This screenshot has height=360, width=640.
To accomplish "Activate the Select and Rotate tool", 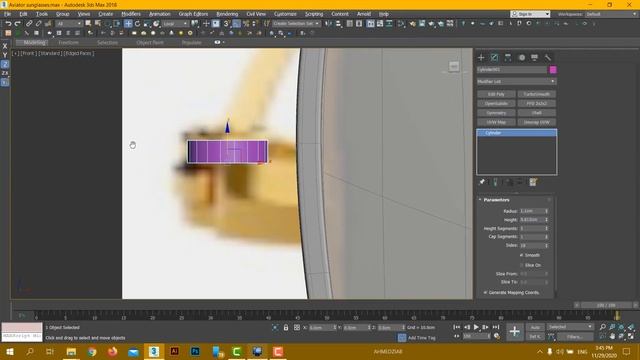I will tap(138, 24).
